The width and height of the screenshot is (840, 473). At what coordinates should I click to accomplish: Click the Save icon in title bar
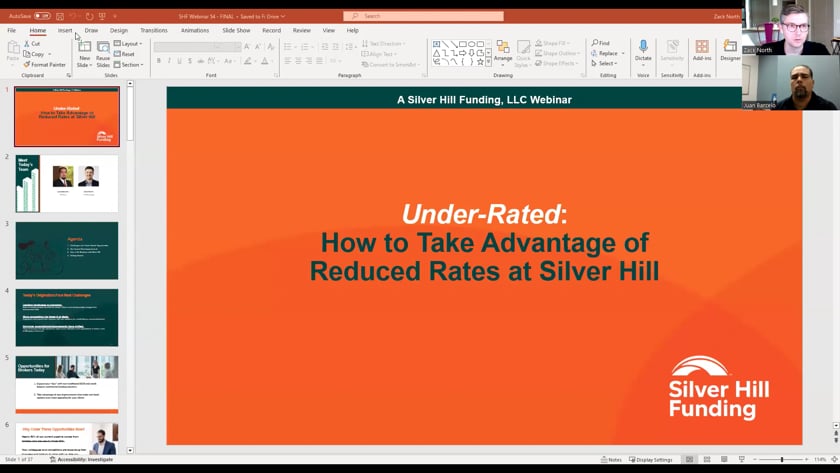tap(60, 16)
